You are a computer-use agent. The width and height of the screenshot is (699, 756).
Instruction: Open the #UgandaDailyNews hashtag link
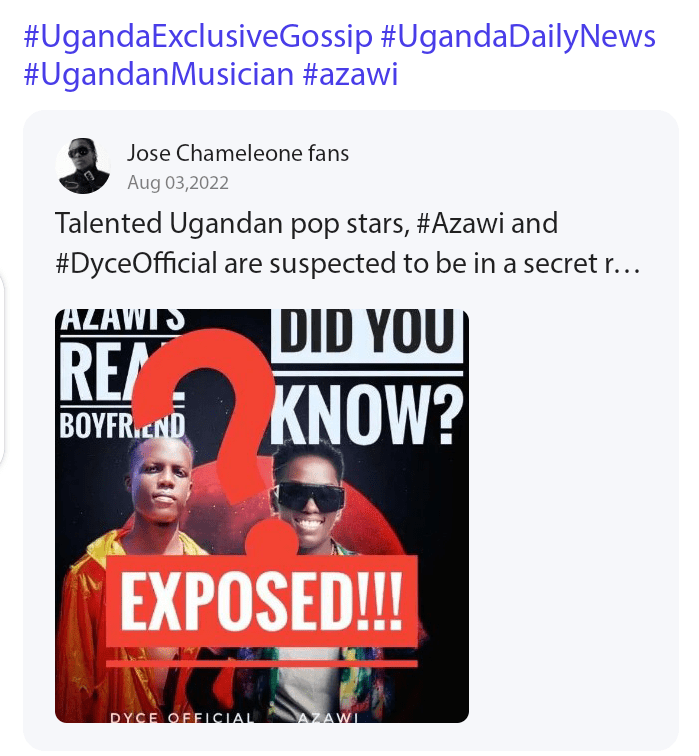coord(518,37)
